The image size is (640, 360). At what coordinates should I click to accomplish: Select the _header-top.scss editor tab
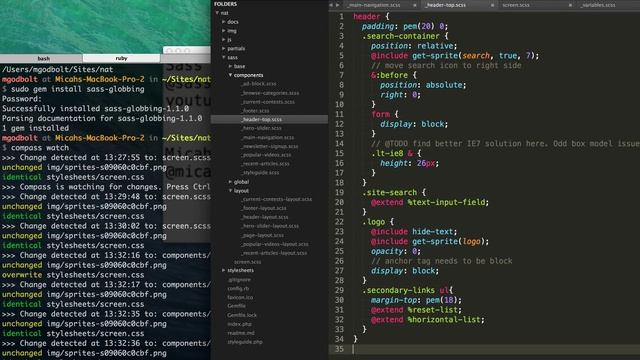point(445,5)
